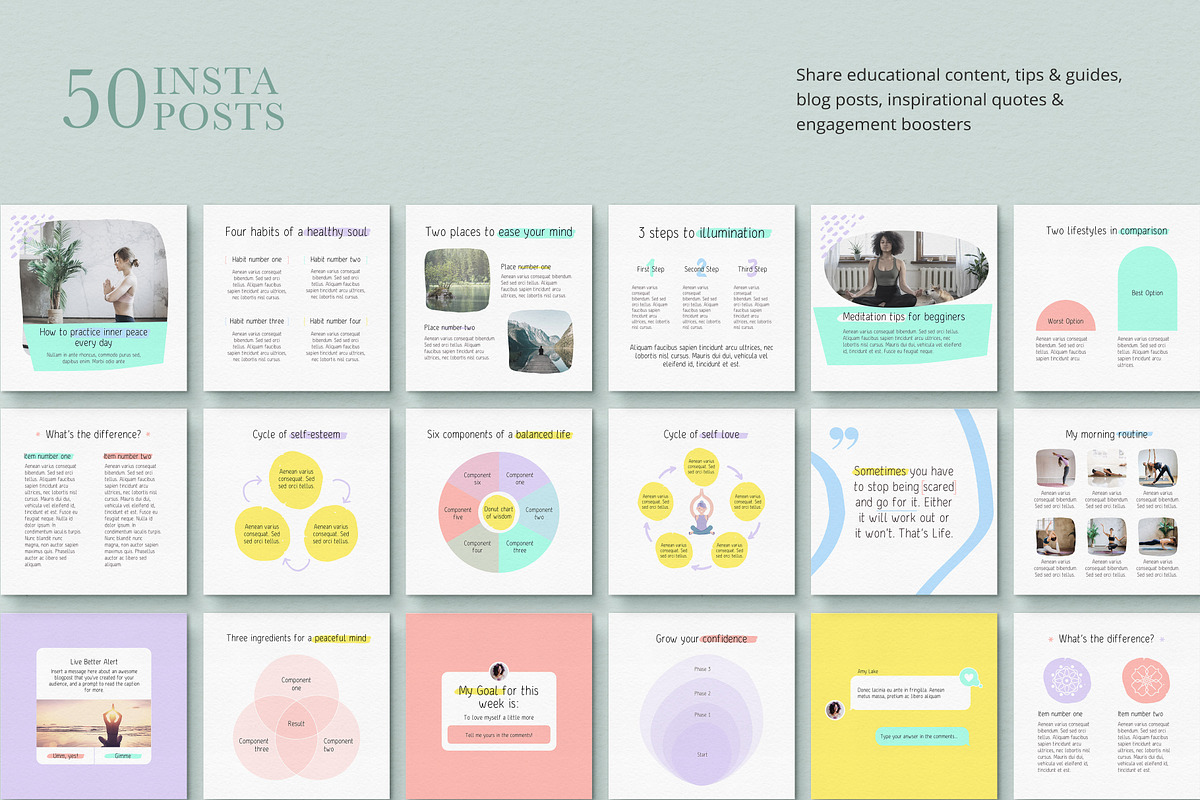Select the mountain dock photo beside Place number two

click(x=540, y=341)
